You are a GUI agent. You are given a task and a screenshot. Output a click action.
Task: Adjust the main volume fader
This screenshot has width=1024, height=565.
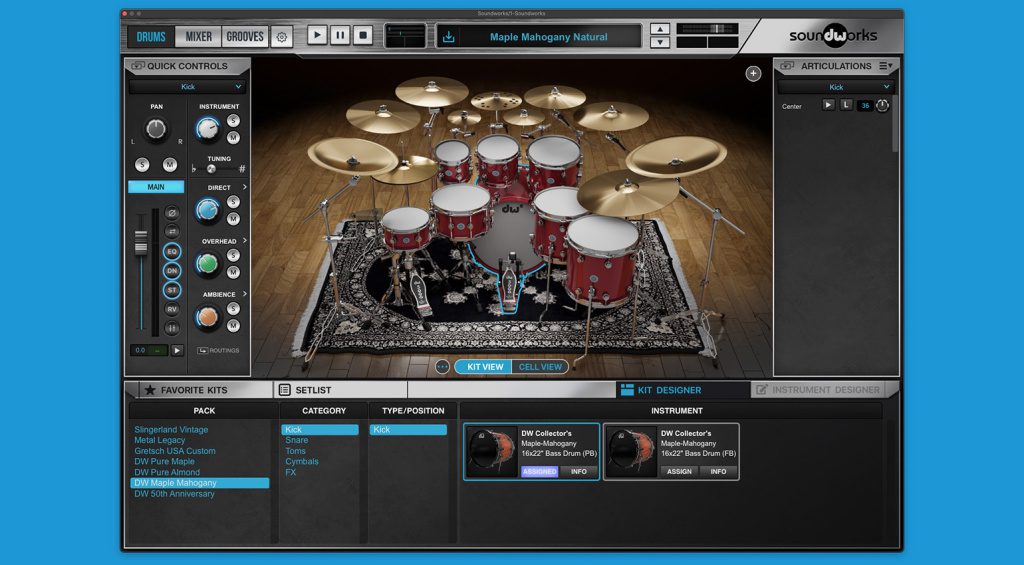tap(141, 242)
